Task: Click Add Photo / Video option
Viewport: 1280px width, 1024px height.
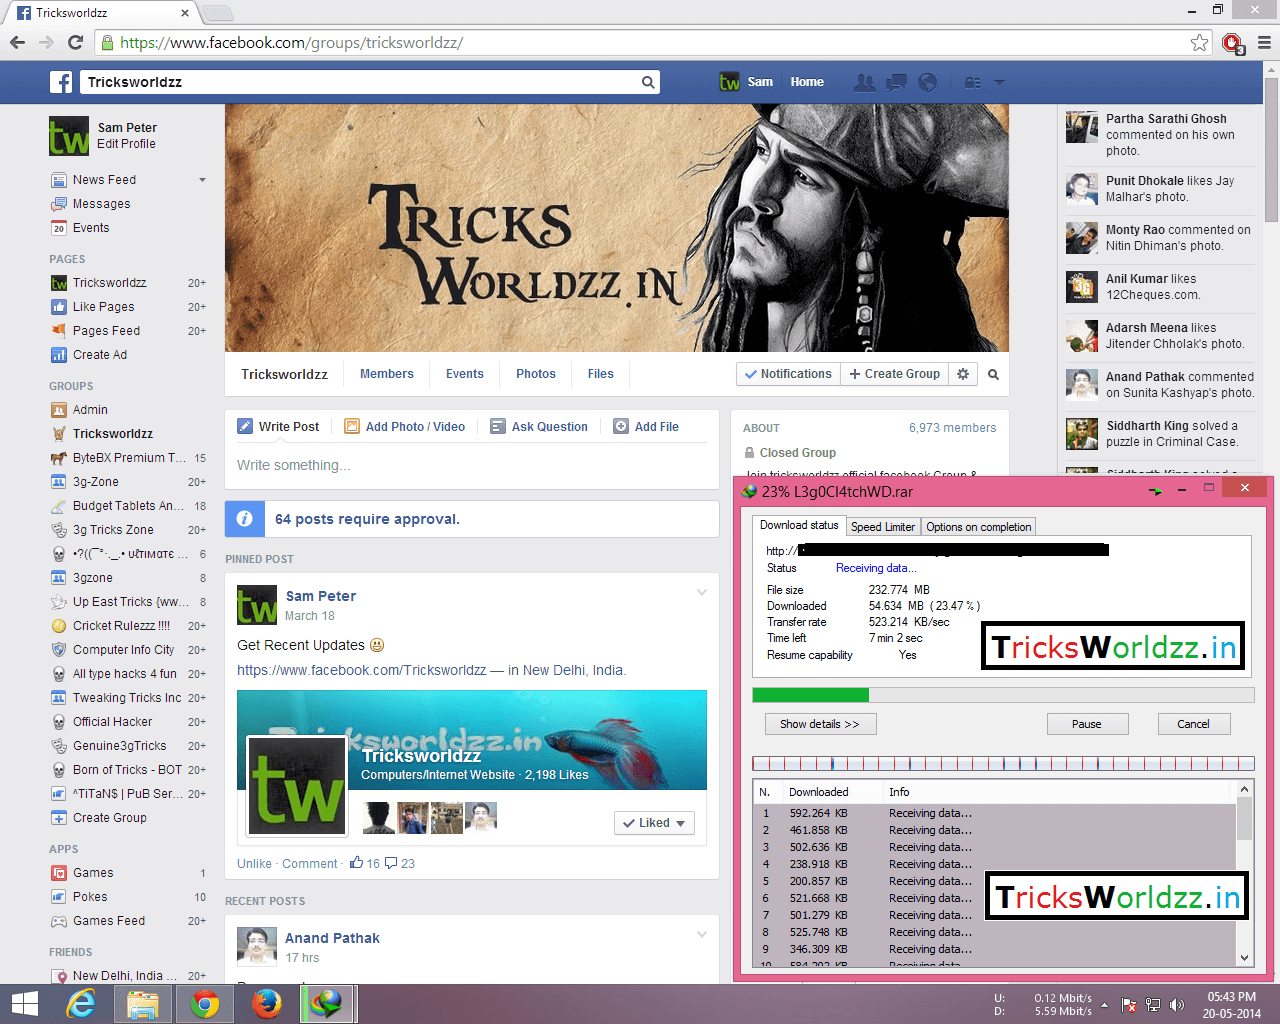Action: point(405,426)
